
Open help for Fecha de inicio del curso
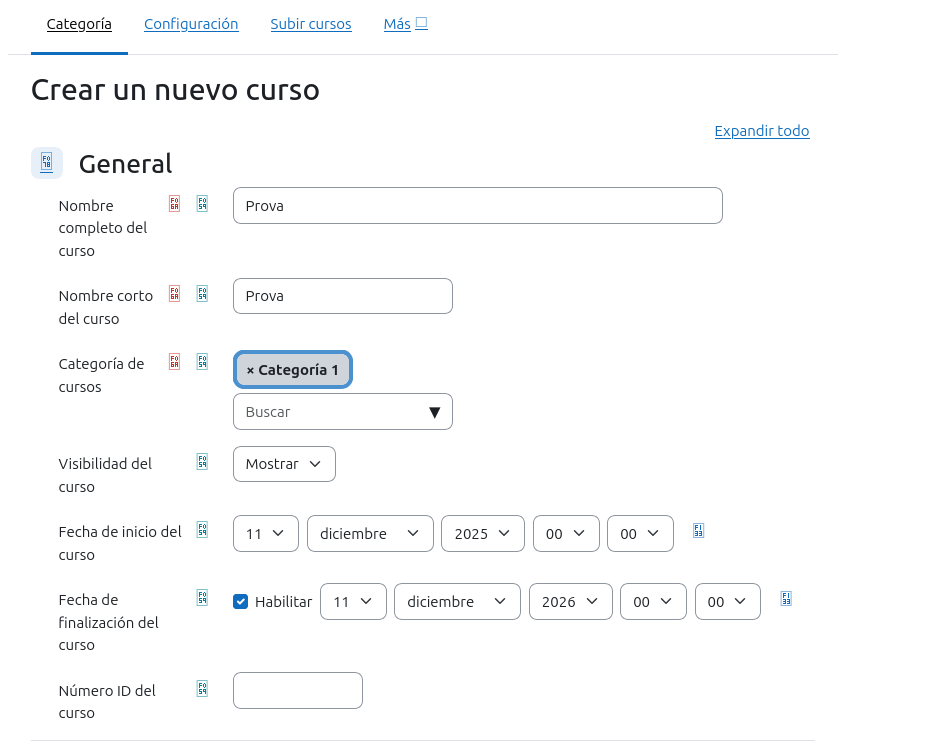pos(202,530)
